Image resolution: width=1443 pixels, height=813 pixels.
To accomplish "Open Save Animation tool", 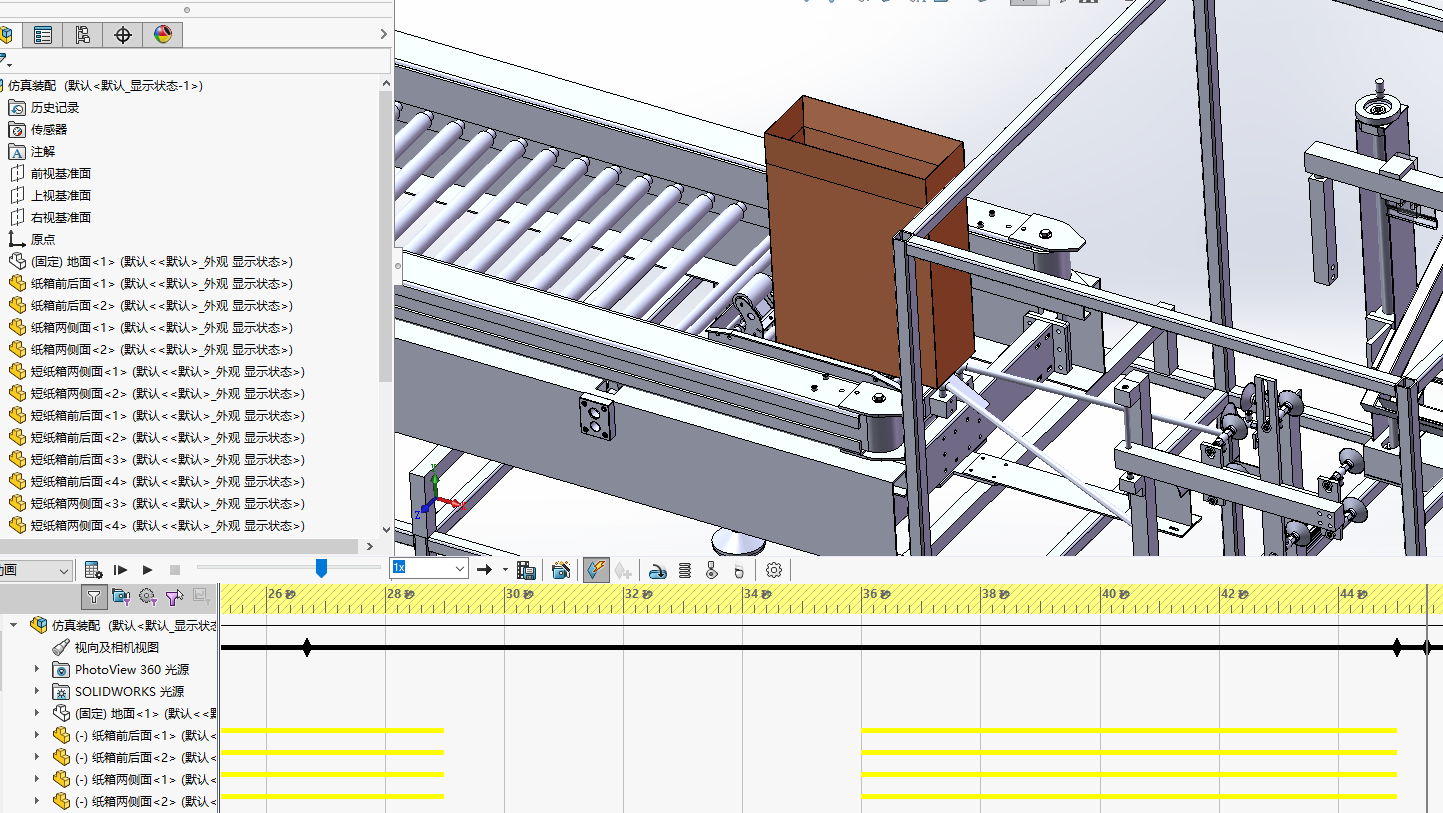I will point(527,570).
